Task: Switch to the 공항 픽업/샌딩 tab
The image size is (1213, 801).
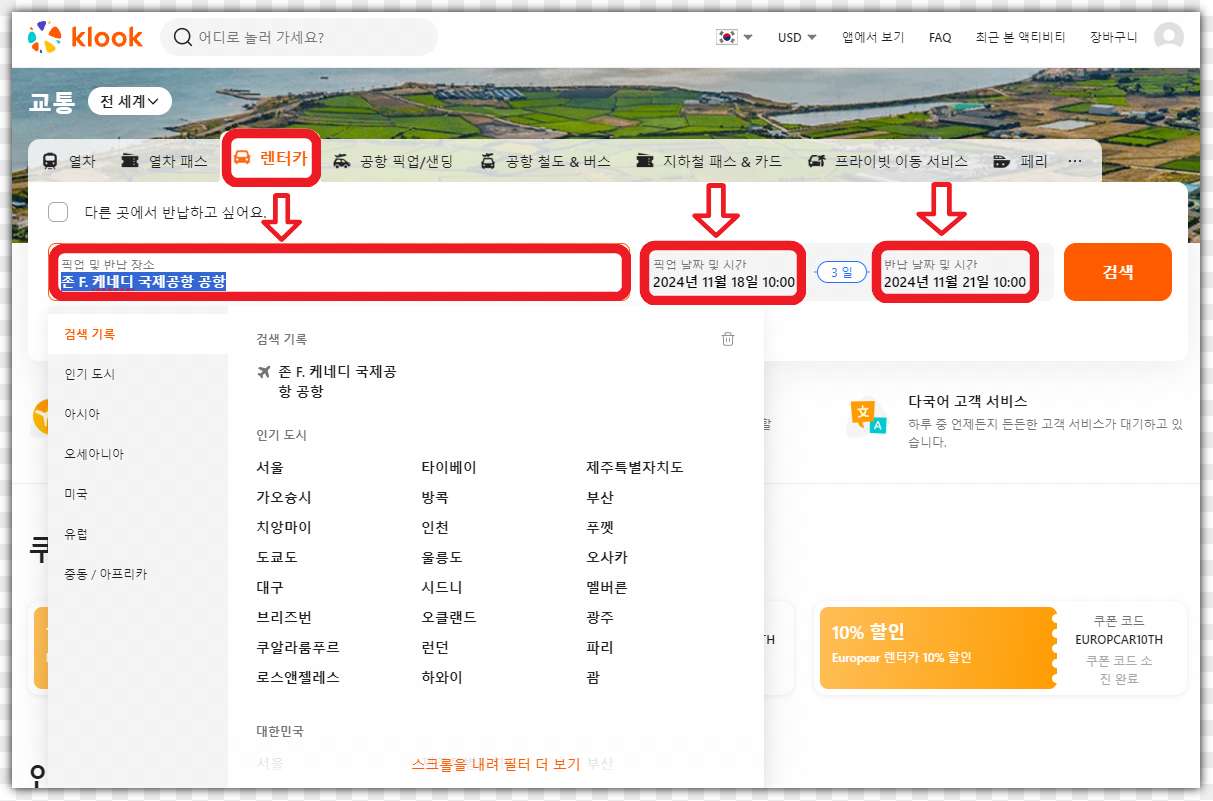Action: click(393, 161)
